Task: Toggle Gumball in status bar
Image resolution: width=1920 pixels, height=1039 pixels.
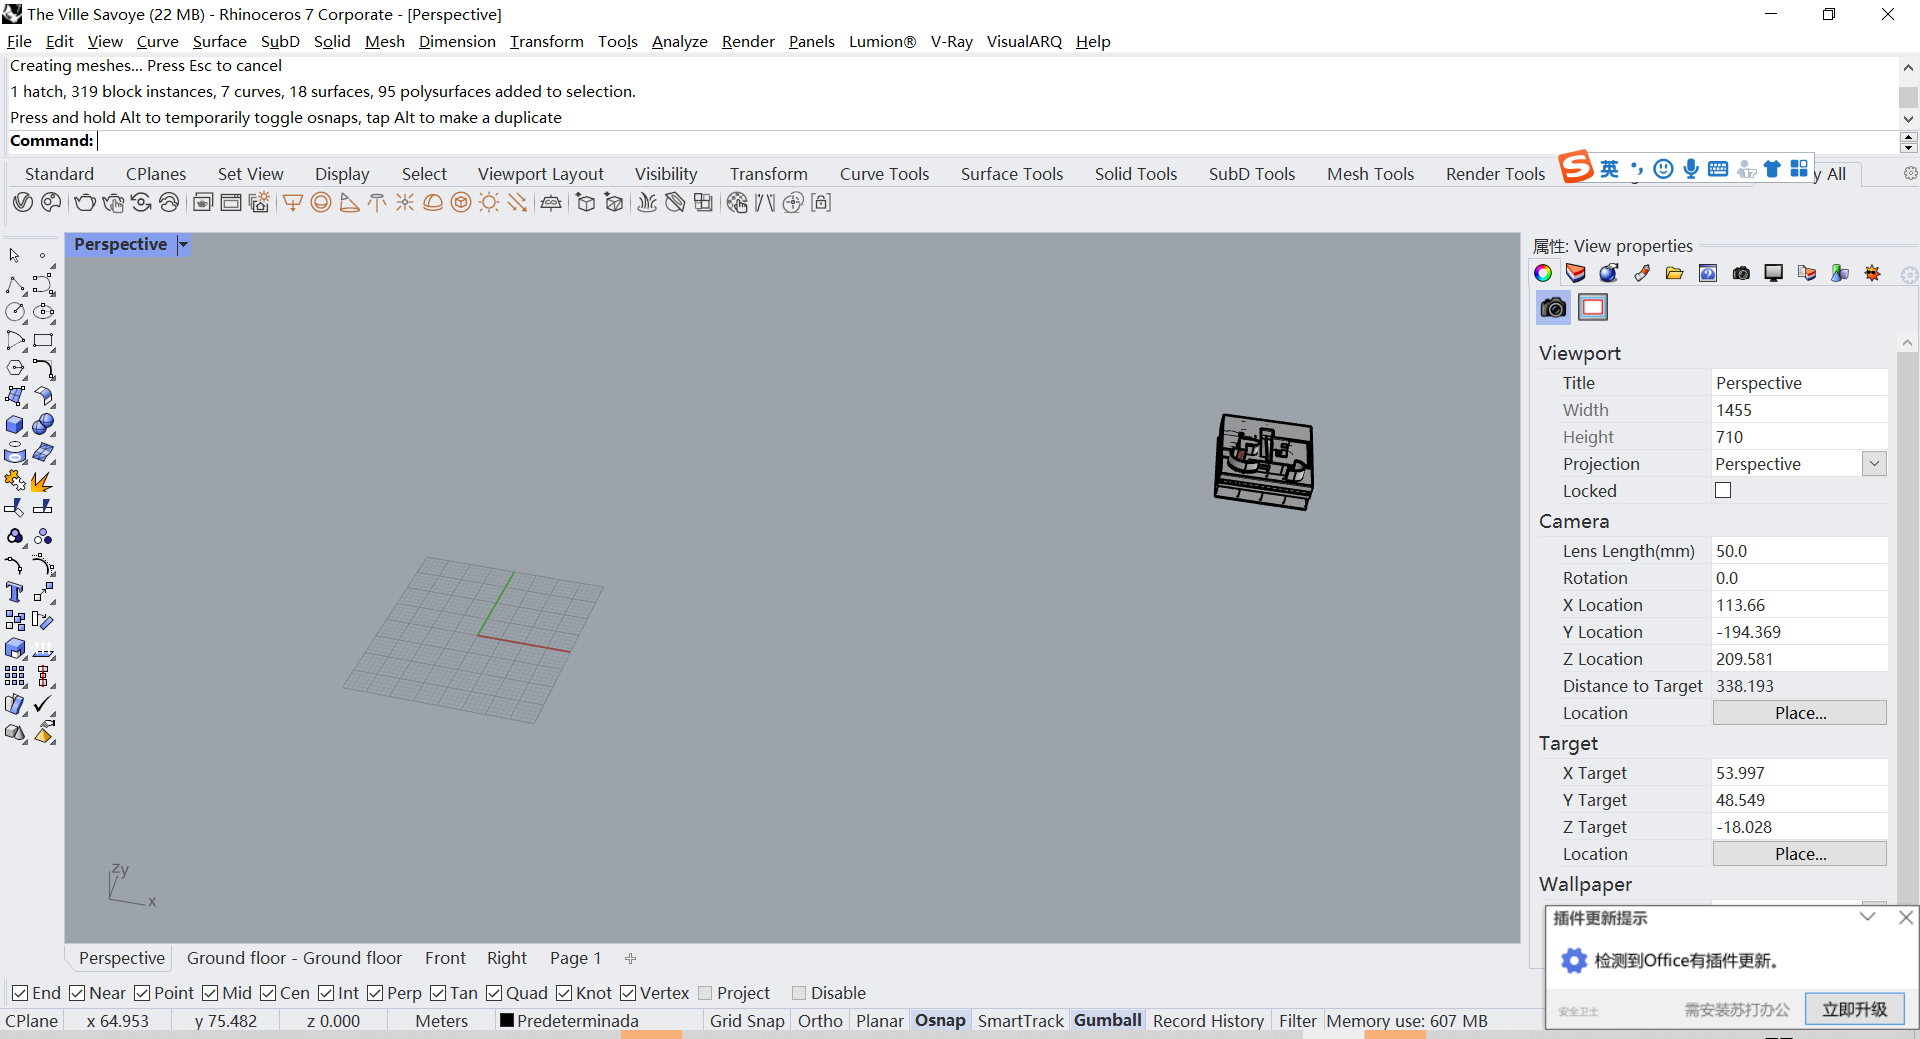Action: tap(1107, 1020)
